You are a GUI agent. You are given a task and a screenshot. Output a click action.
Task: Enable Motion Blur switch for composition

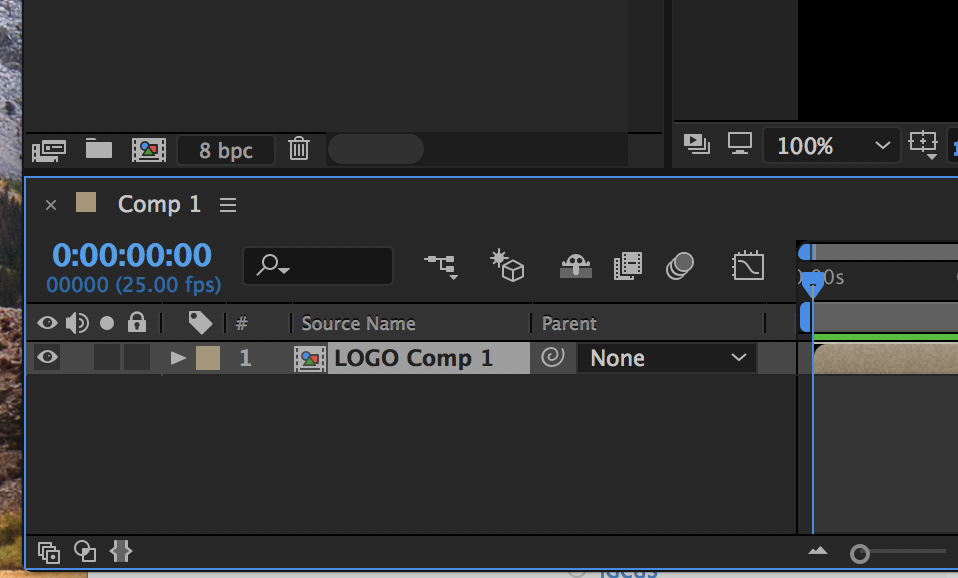point(680,266)
